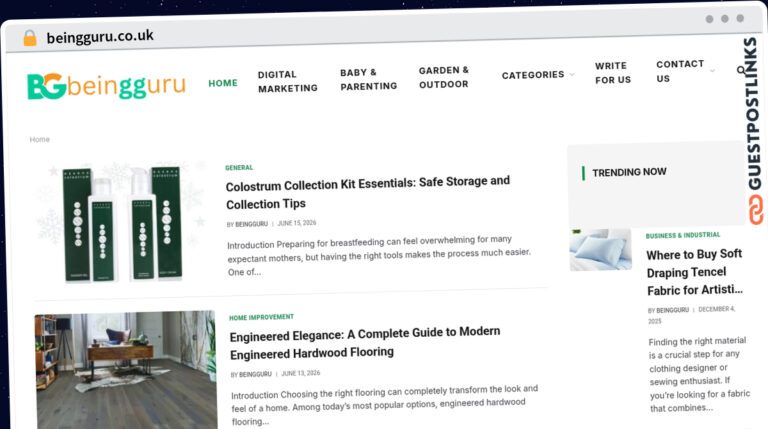Open Where to Buy Soft Draping Tencel article
The image size is (768, 429).
[x=695, y=272]
